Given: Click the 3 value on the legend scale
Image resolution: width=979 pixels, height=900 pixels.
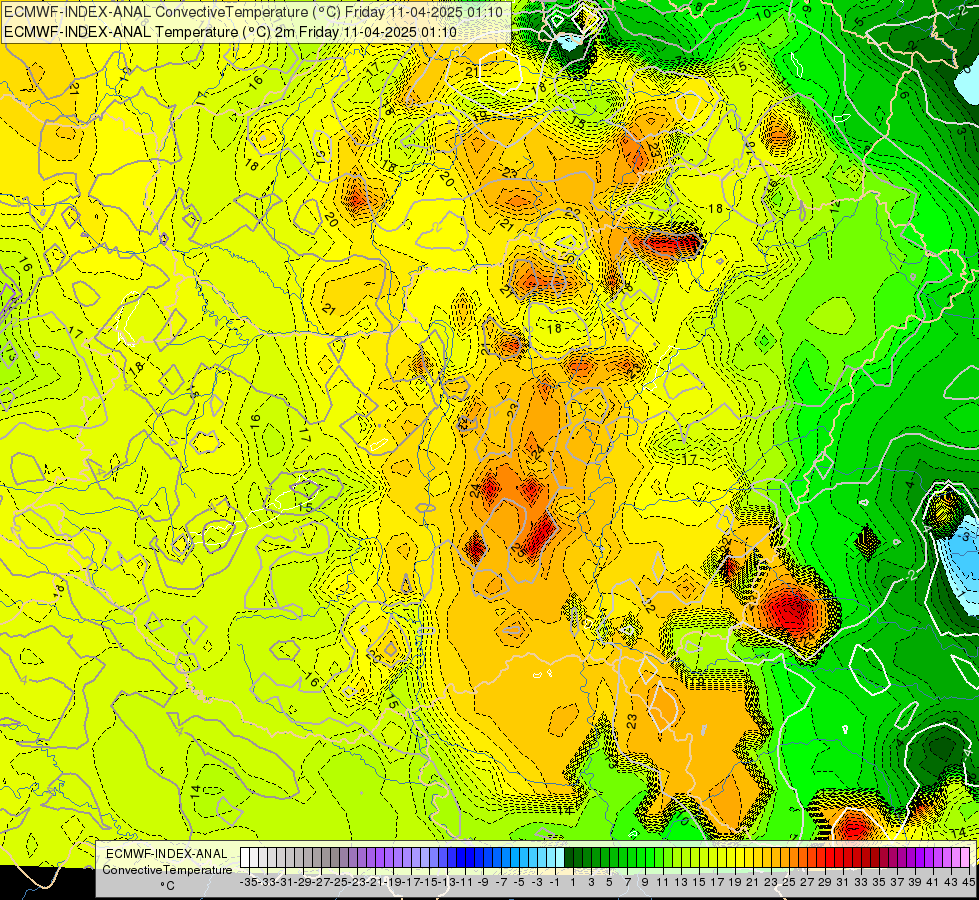Looking at the screenshot, I should [x=591, y=883].
